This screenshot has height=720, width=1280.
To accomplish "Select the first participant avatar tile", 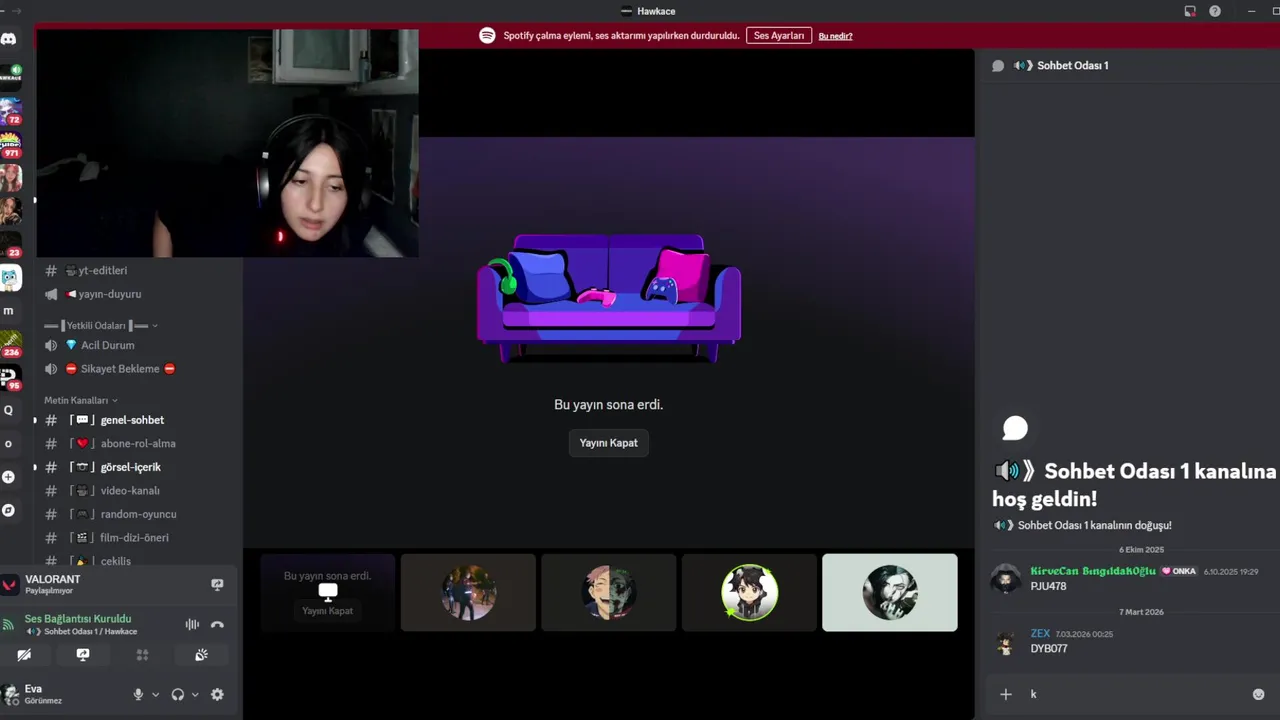I will [468, 593].
